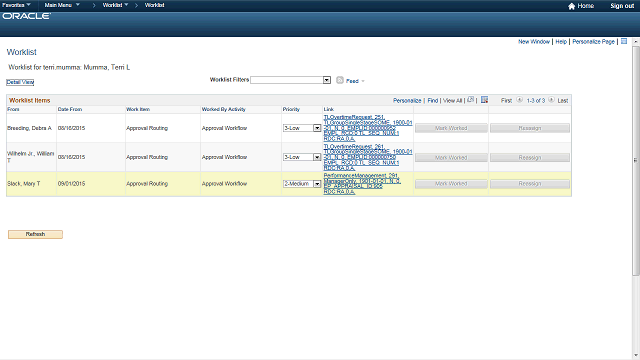The height and width of the screenshot is (360, 640).
Task: Click Sign out
Action: (x=622, y=6)
